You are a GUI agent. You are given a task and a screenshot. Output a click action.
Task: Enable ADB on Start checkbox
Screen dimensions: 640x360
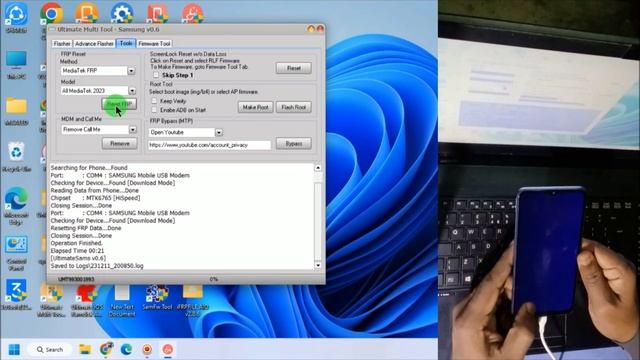[154, 110]
